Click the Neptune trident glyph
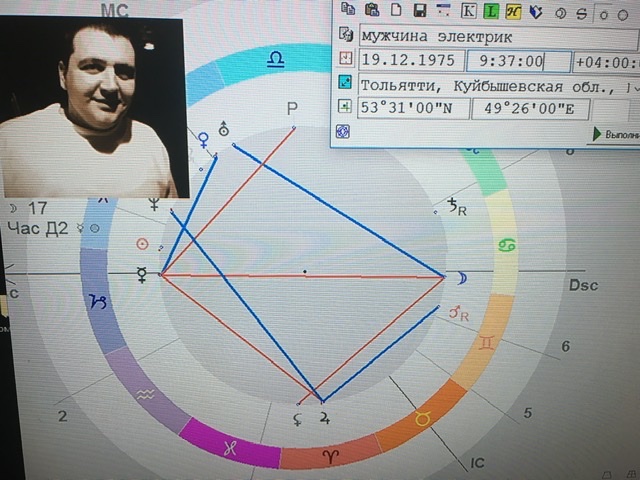Image resolution: width=640 pixels, height=480 pixels. pyautogui.click(x=154, y=203)
